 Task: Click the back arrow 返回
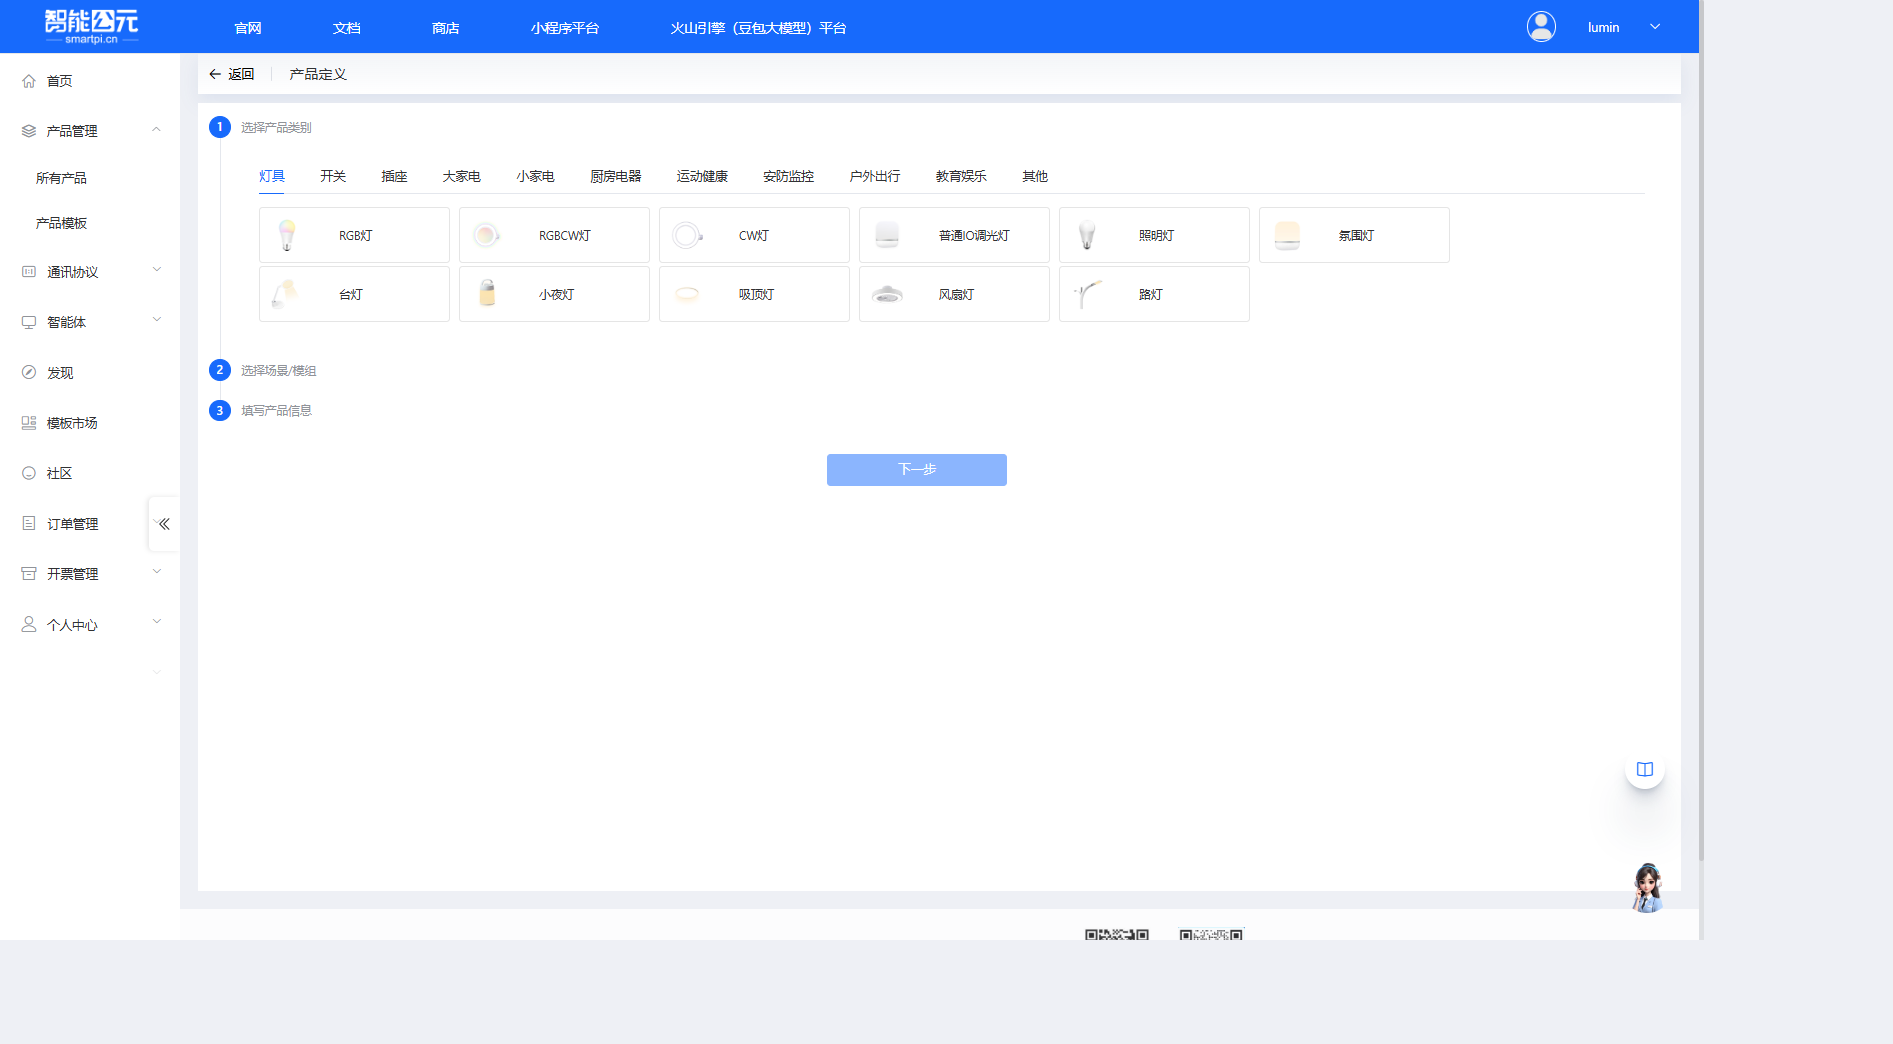231,74
